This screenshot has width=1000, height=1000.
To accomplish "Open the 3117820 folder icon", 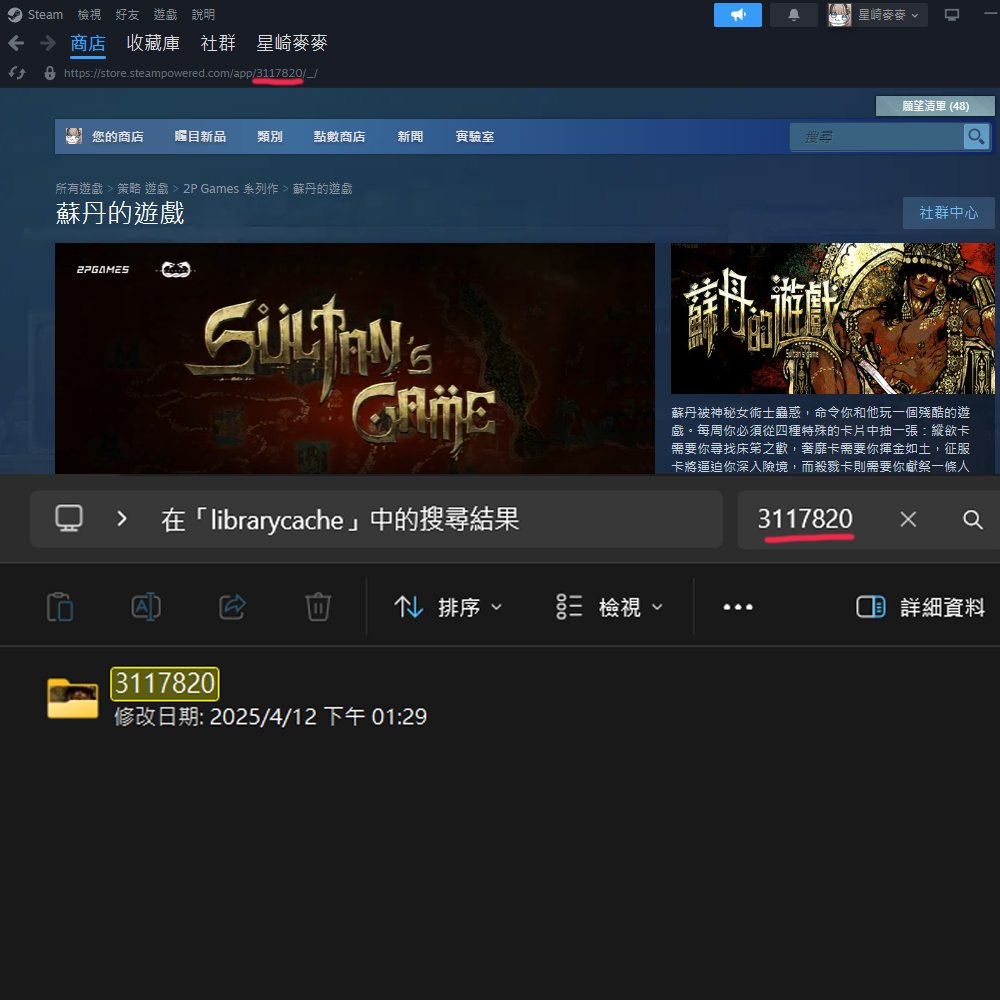I will 73,698.
